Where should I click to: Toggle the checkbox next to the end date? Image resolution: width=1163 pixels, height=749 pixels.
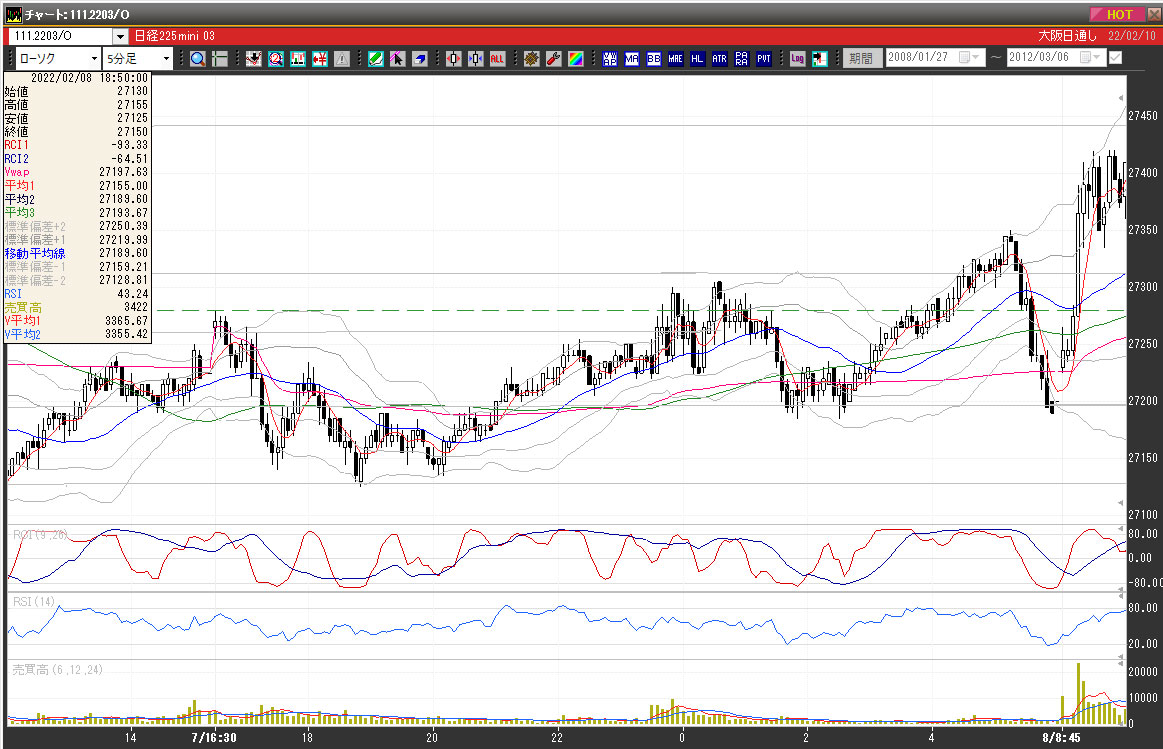(1115, 57)
